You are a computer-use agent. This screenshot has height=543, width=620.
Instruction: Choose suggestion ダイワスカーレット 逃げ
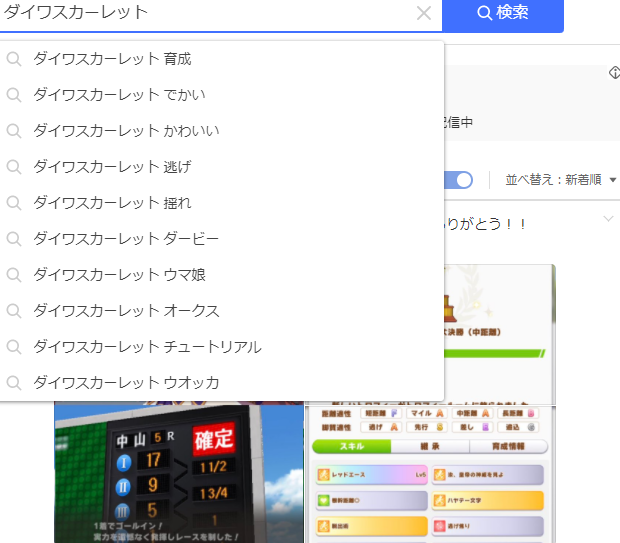221,167
